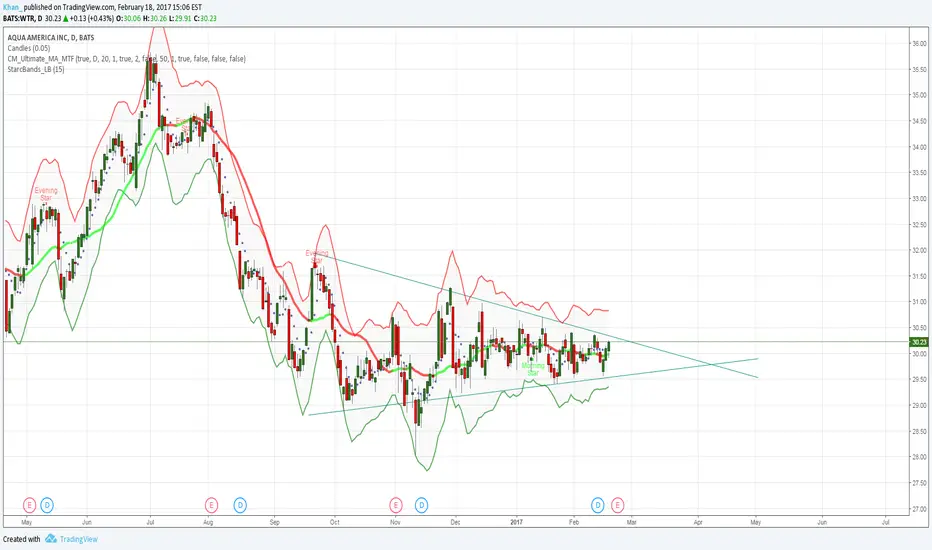
Task: Open the dividend D marker after August
Action: coord(240,505)
